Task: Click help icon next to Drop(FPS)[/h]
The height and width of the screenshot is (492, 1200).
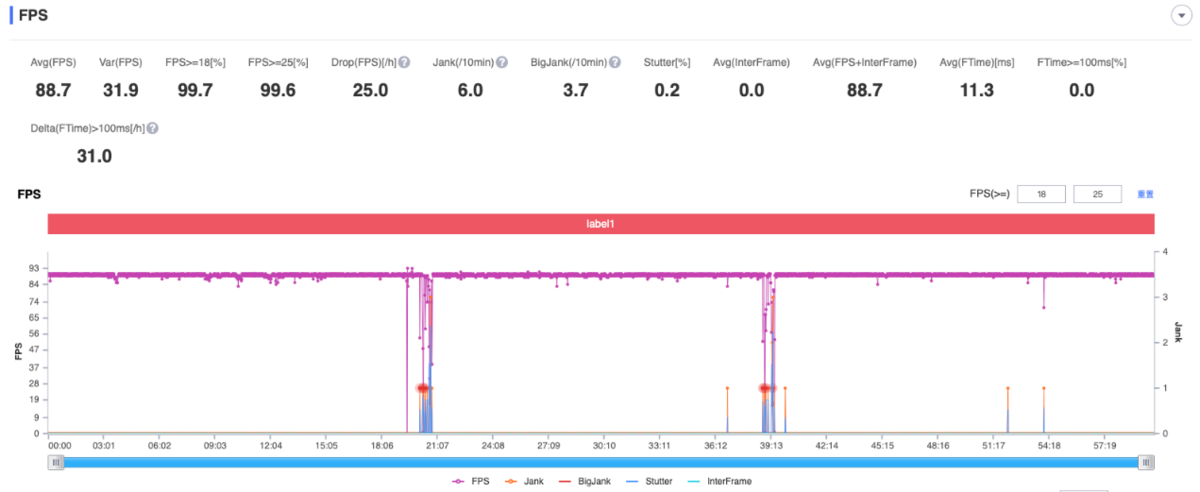Action: tap(405, 62)
